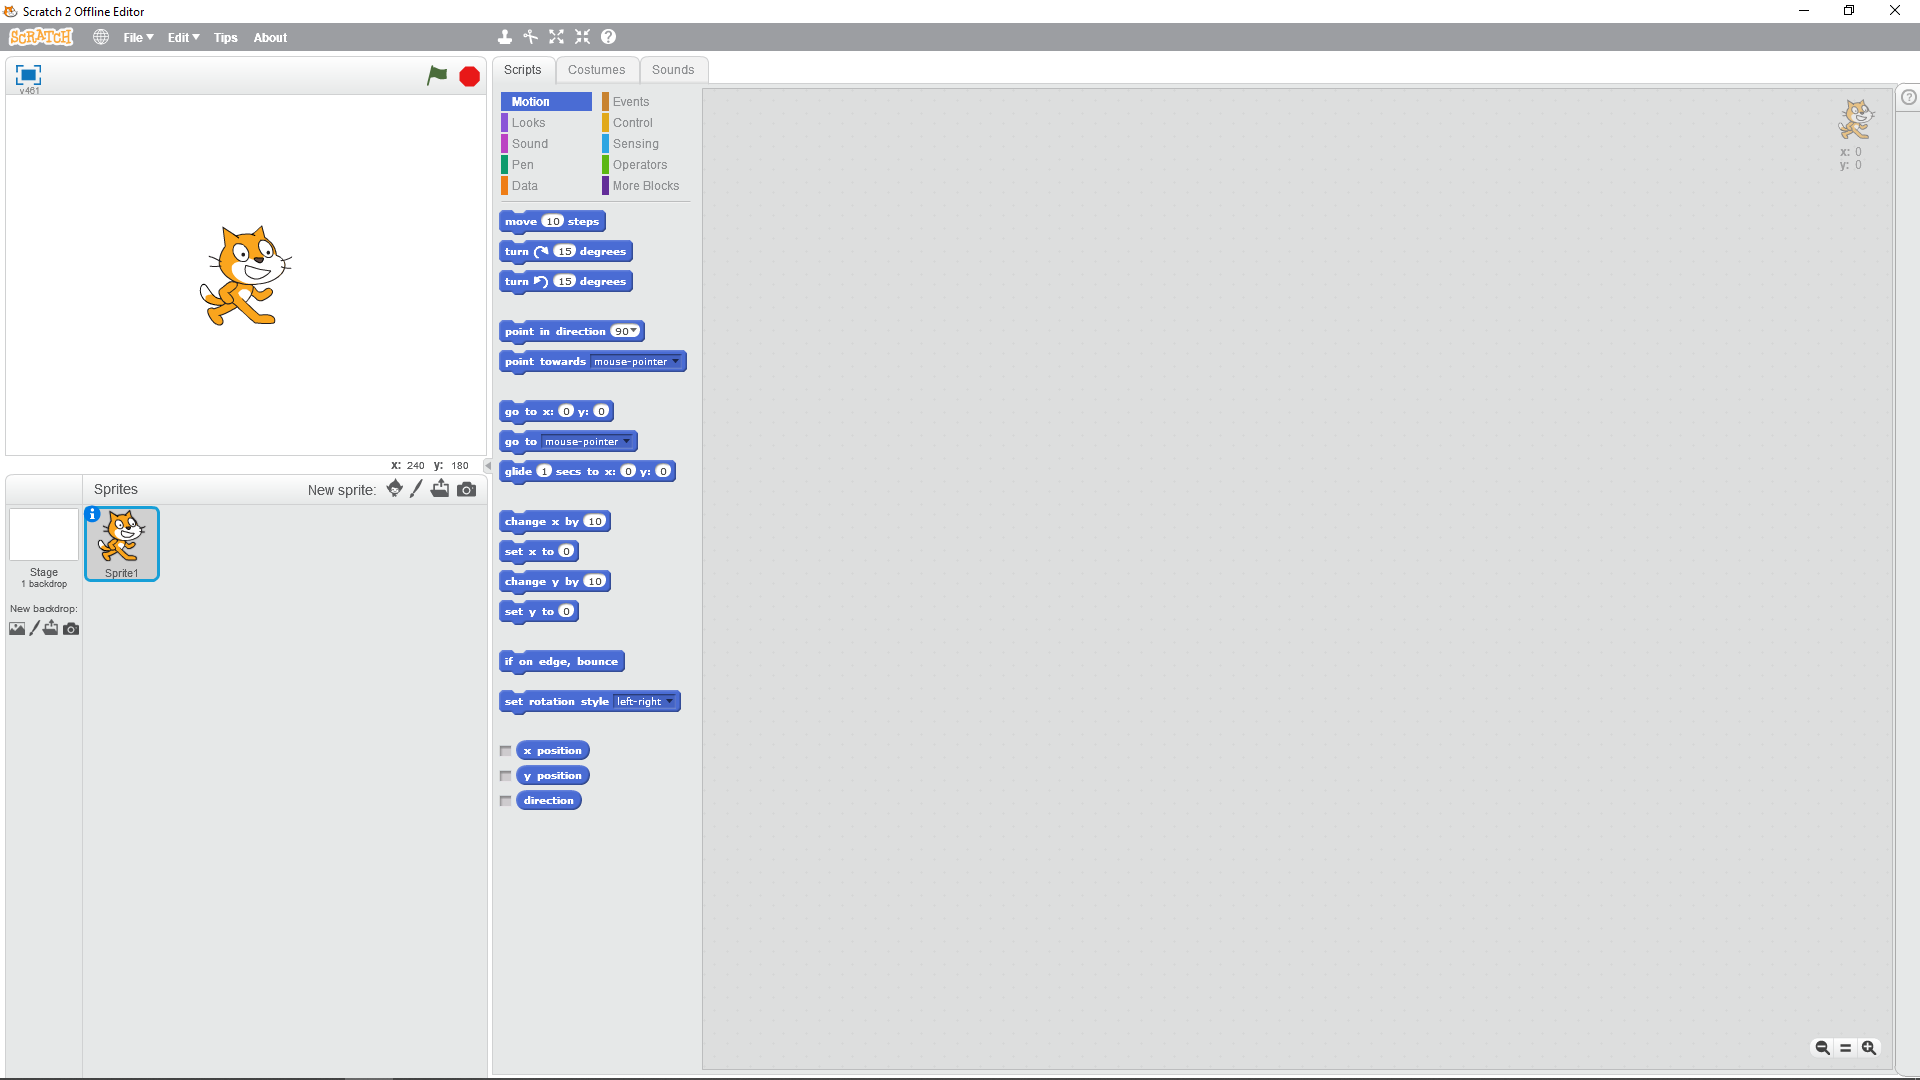
Task: Select the camera new sprite icon
Action: [465, 489]
